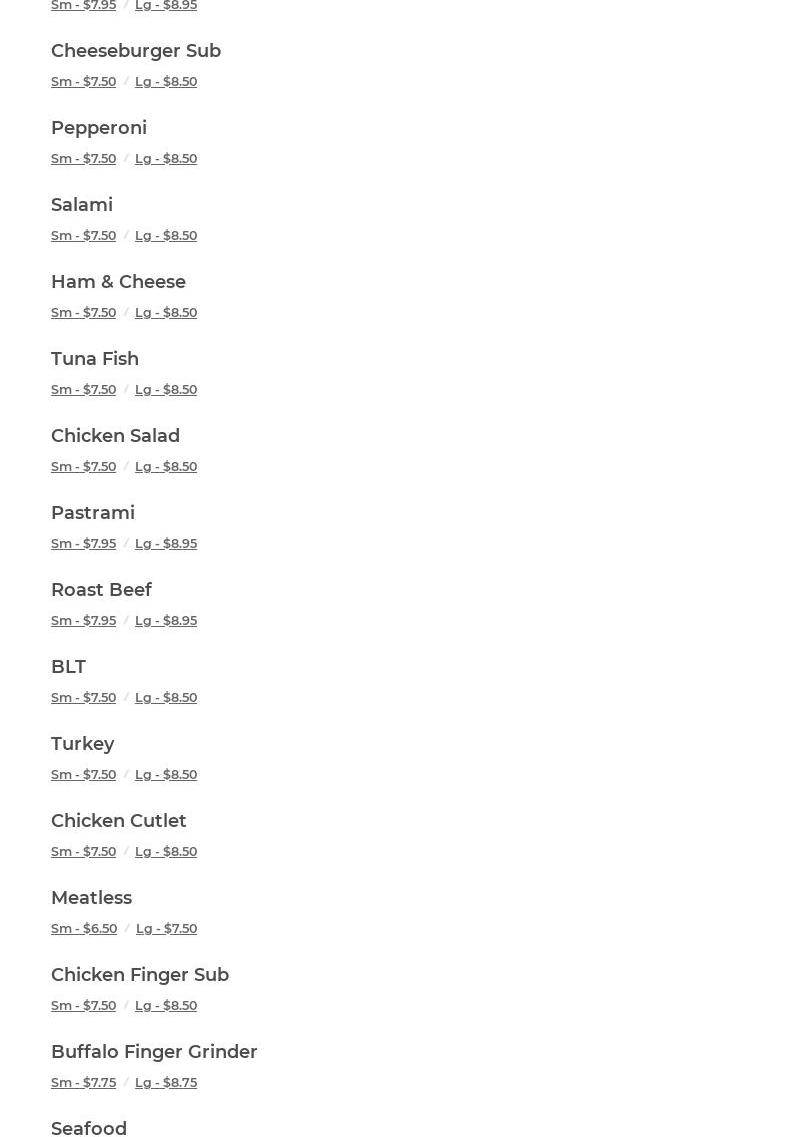This screenshot has width=785, height=1137.
Task: Choose the large Chicken Finger Sub price
Action: click(166, 1006)
